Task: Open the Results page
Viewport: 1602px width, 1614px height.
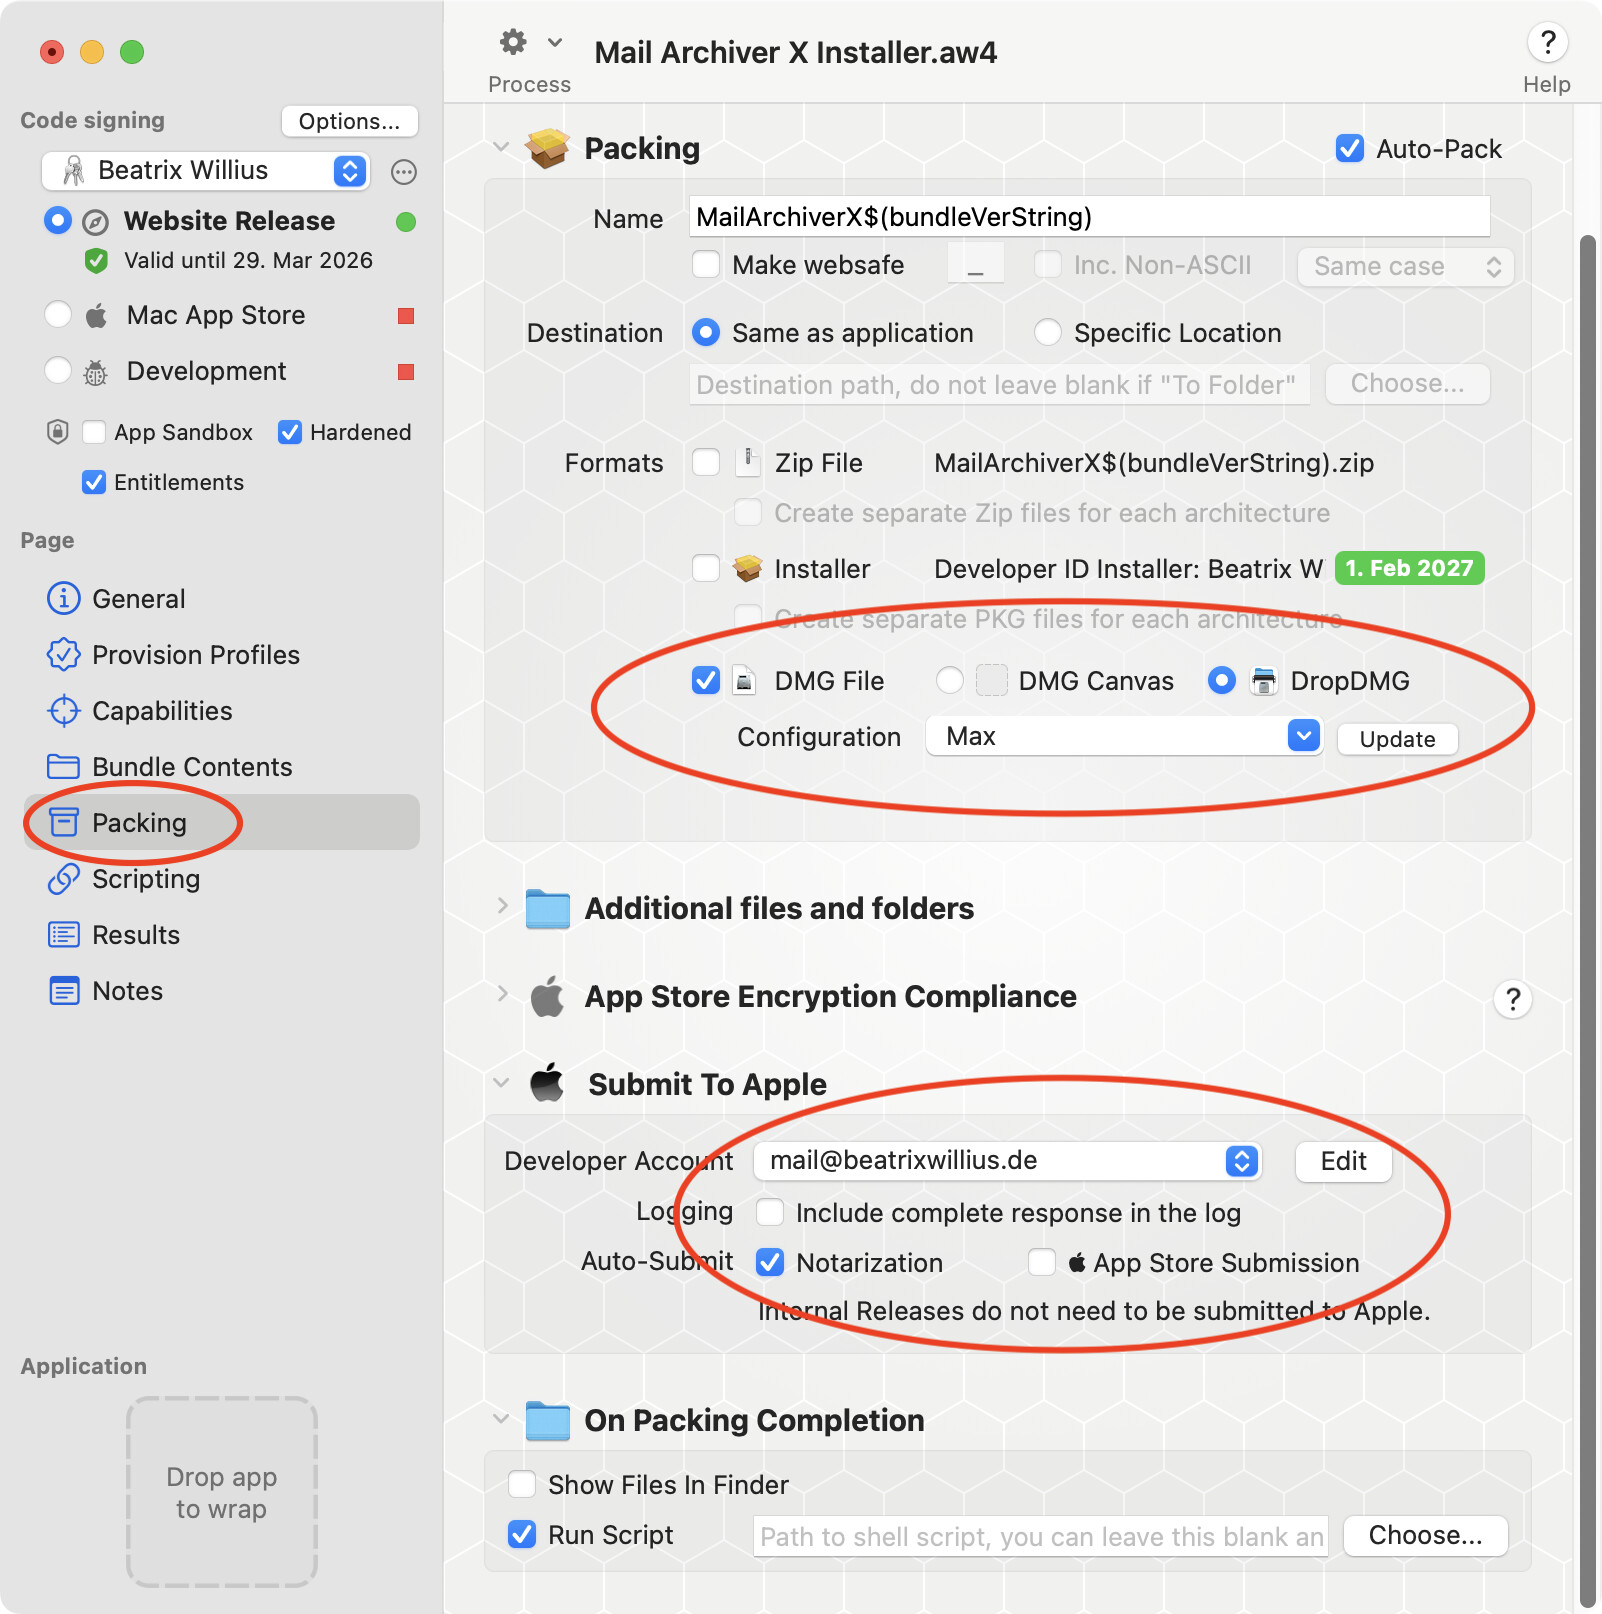Action: (222, 935)
